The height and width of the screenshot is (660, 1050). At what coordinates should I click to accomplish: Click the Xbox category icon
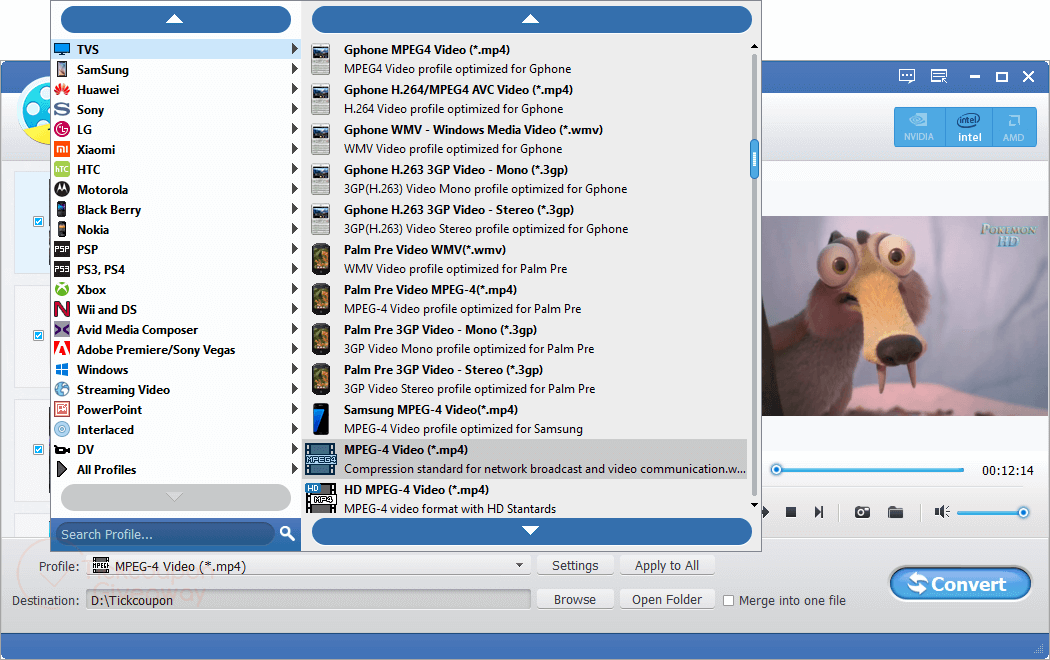pos(62,289)
